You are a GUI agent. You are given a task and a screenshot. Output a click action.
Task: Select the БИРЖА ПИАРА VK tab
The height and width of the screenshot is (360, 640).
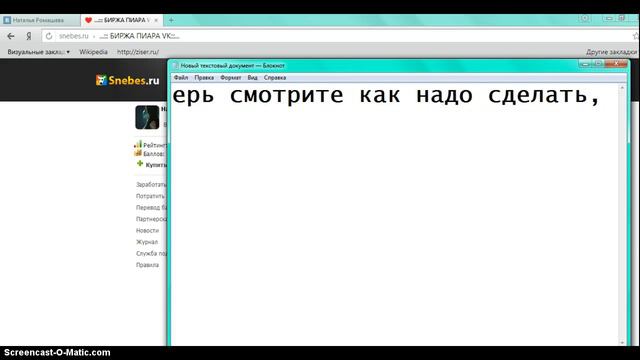[x=122, y=20]
